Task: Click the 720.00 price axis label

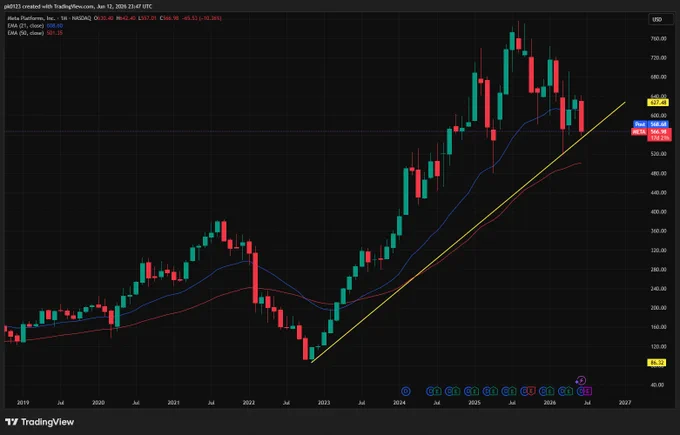Action: (658, 58)
